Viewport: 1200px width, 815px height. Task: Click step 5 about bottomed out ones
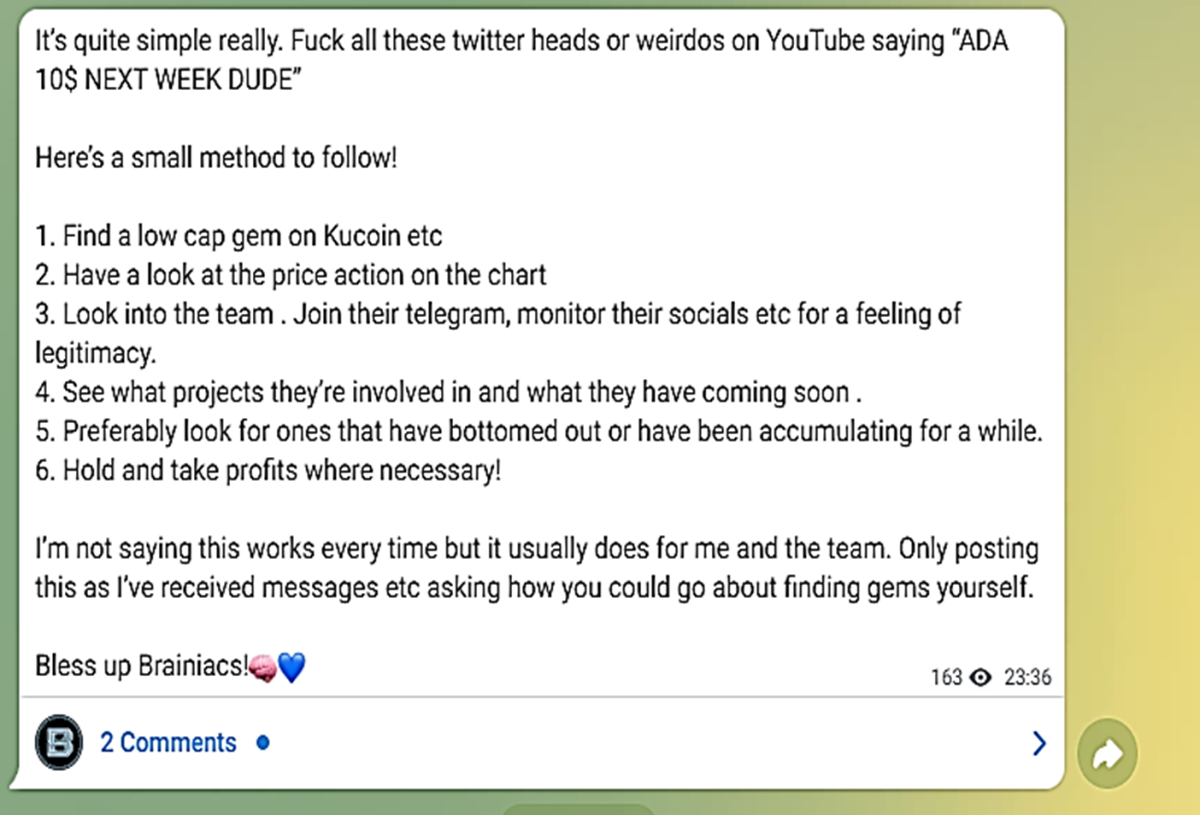coord(539,432)
